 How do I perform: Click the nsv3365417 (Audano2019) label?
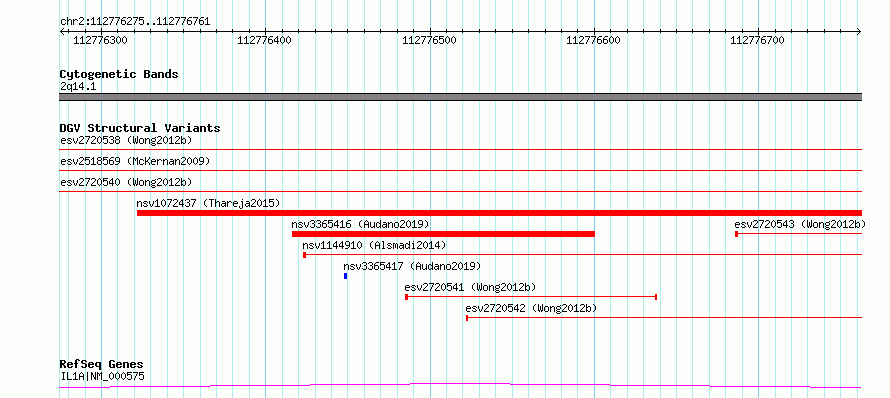[x=412, y=266]
